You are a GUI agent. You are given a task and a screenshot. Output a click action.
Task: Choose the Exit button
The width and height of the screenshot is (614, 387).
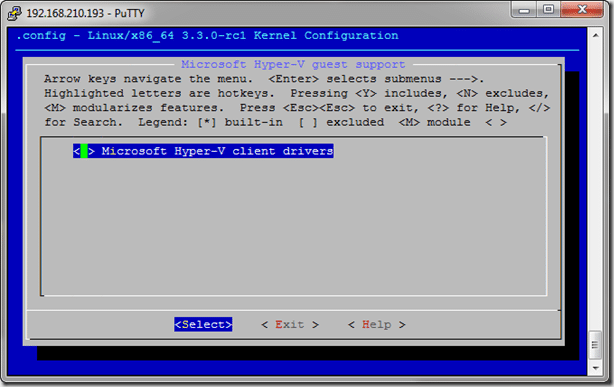[x=290, y=324]
